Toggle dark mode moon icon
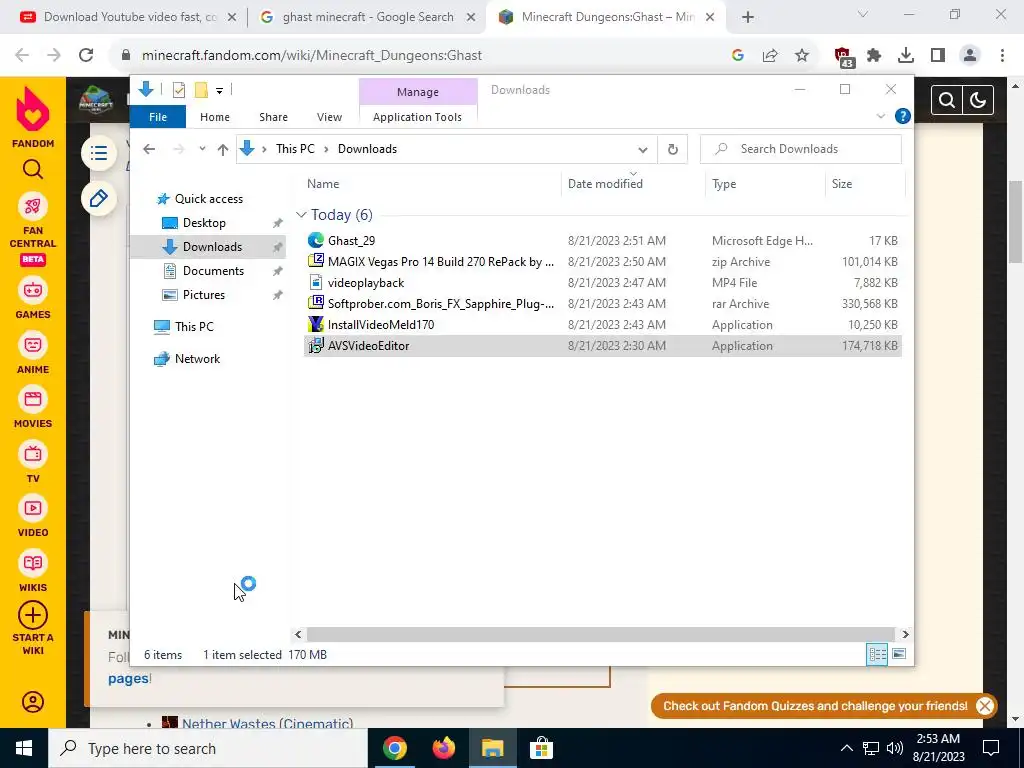This screenshot has height=768, width=1024. (978, 100)
